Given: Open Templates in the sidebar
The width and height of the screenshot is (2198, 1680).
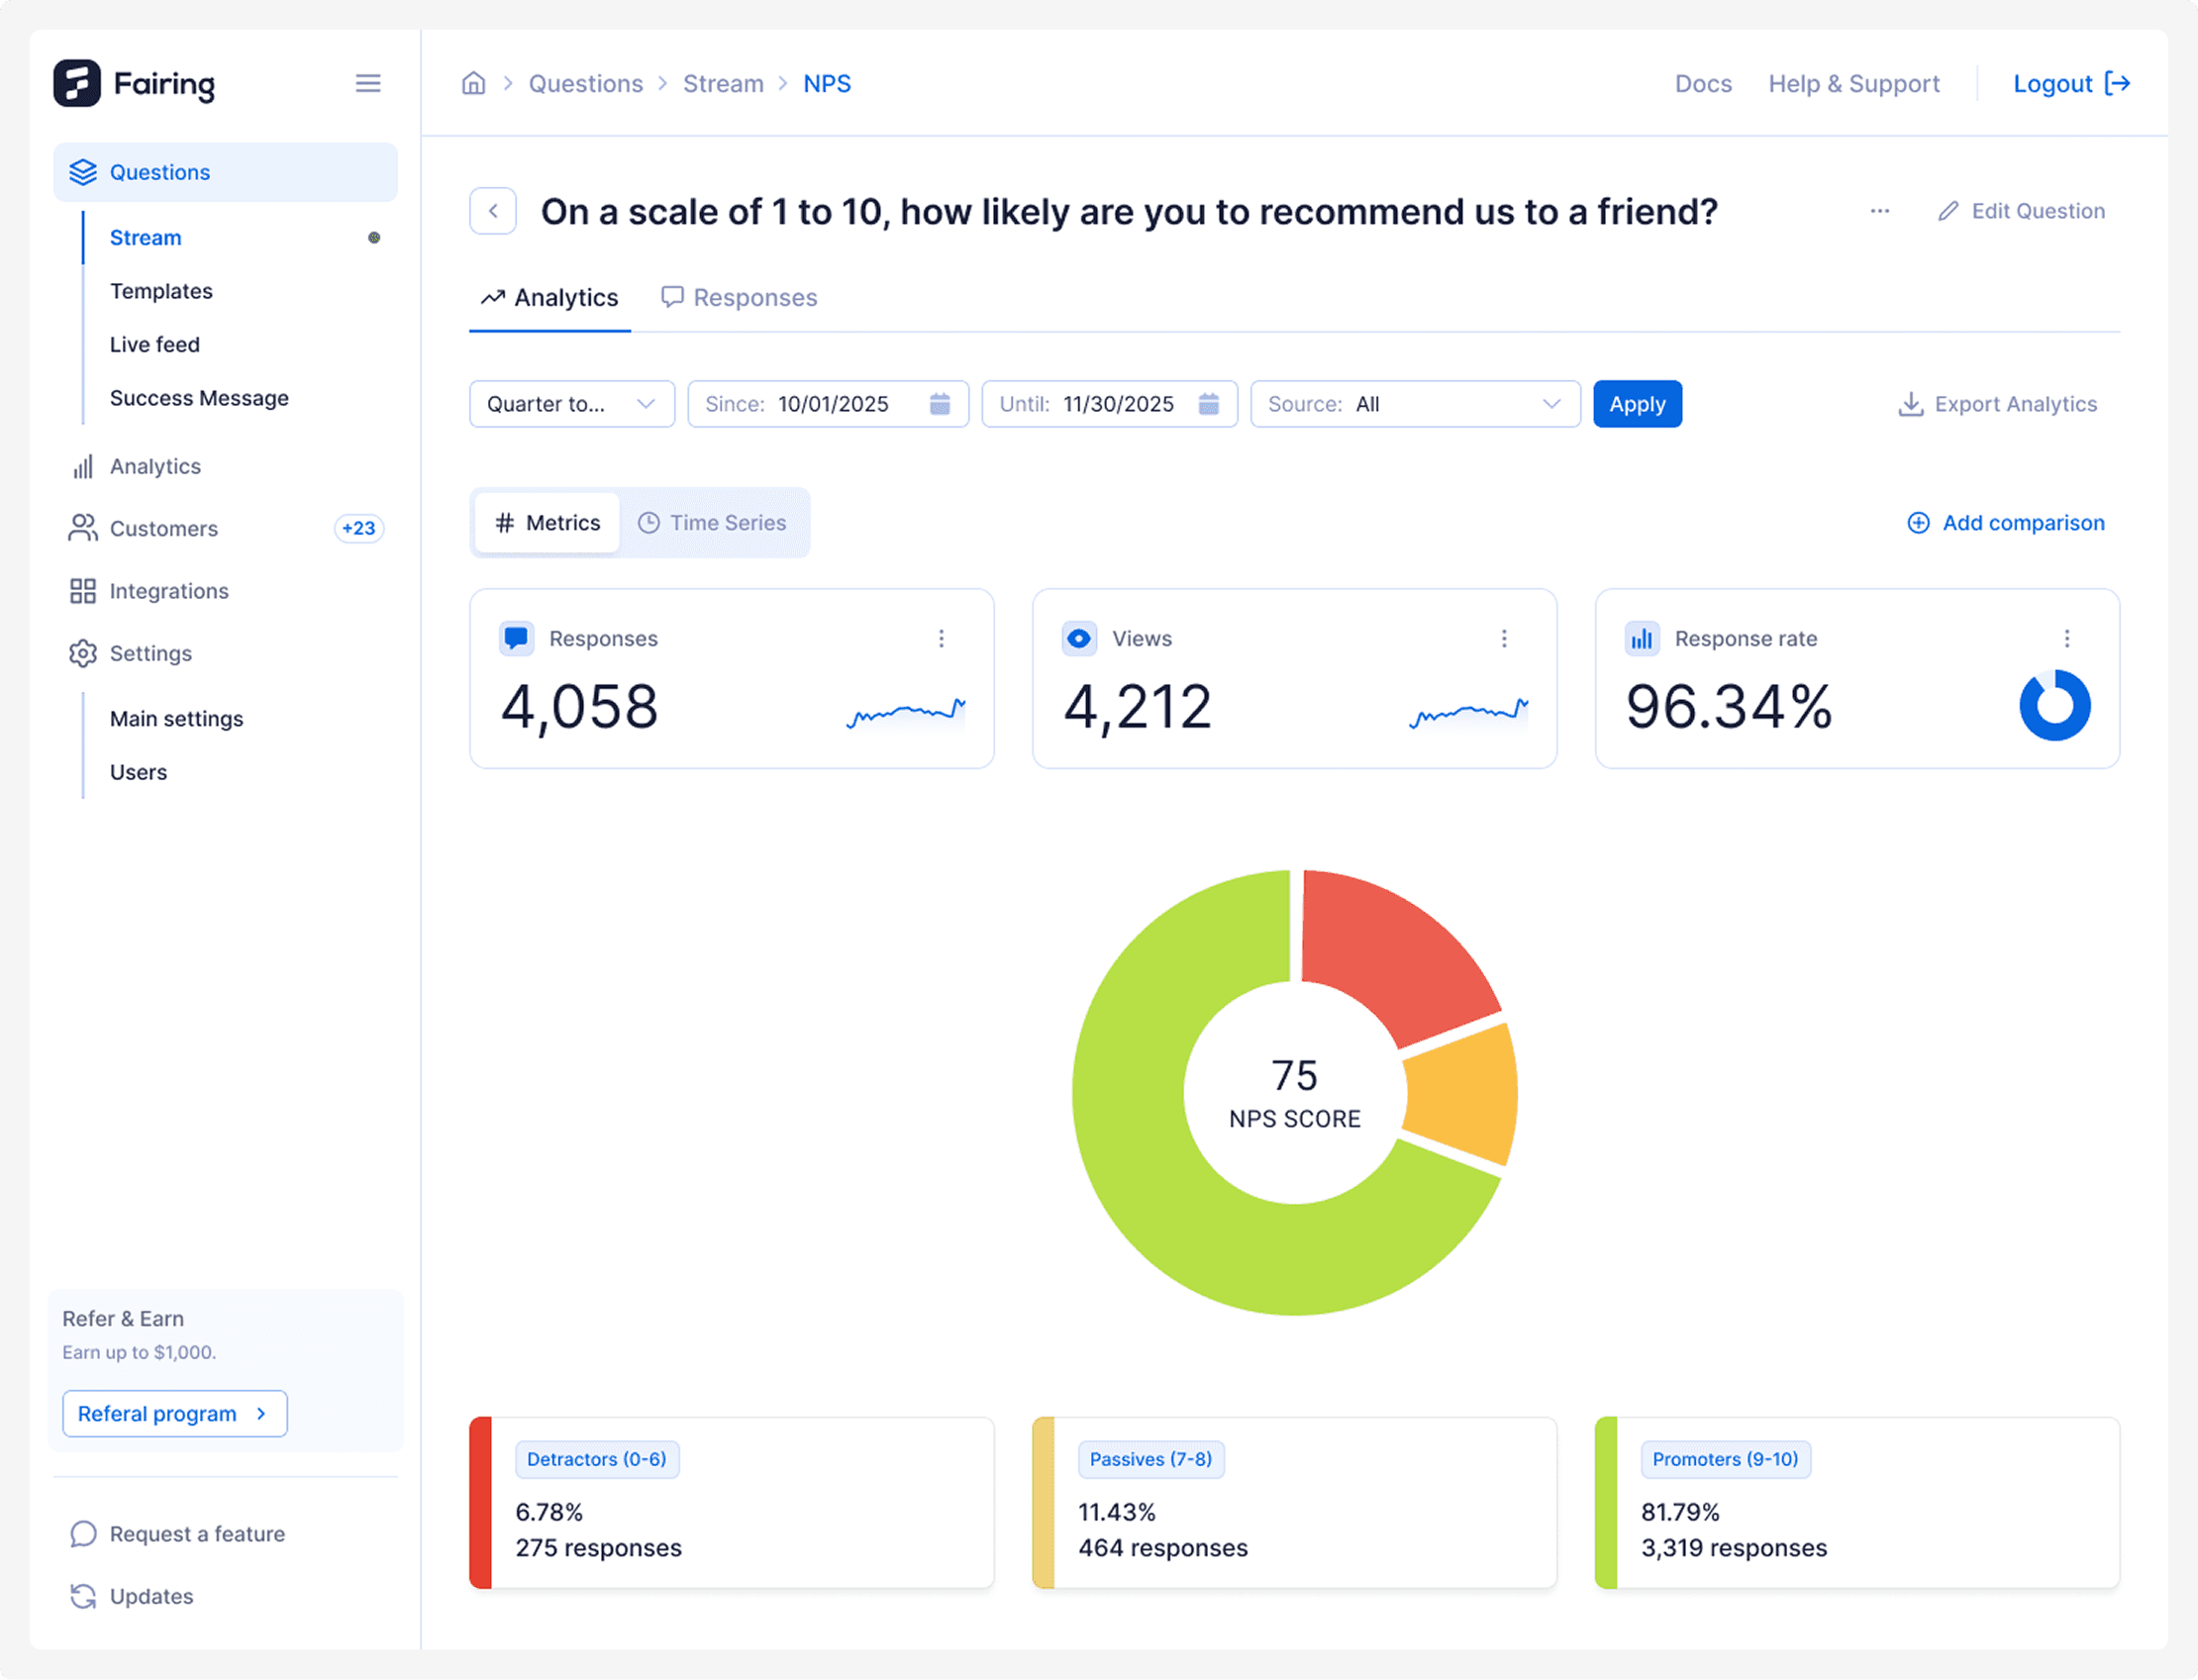Looking at the screenshot, I should 161,291.
